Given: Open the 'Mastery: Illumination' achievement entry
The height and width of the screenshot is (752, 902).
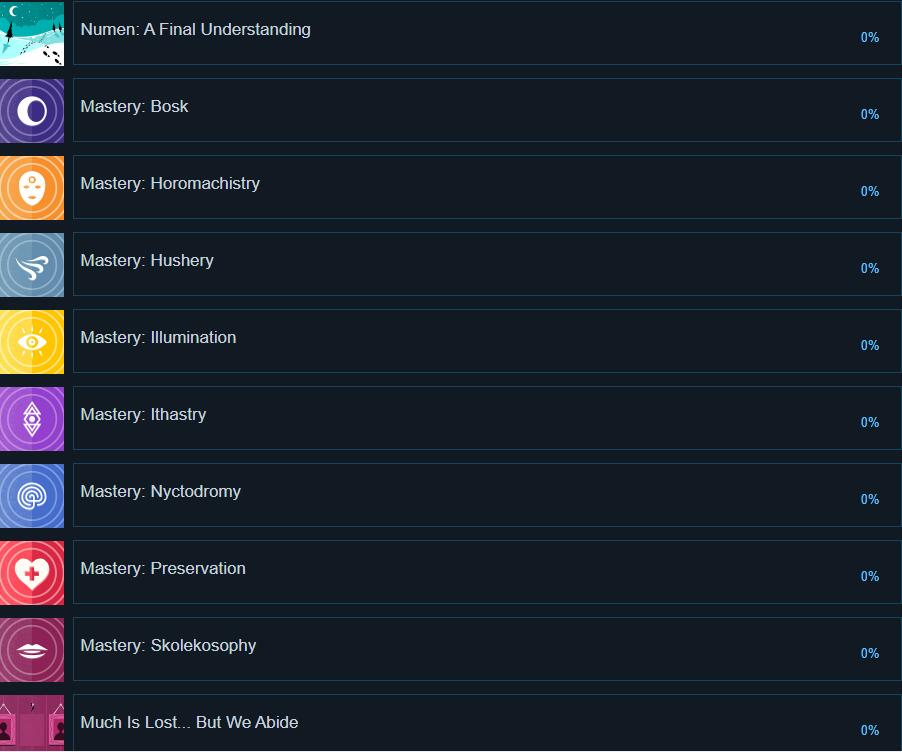Looking at the screenshot, I should point(158,338).
